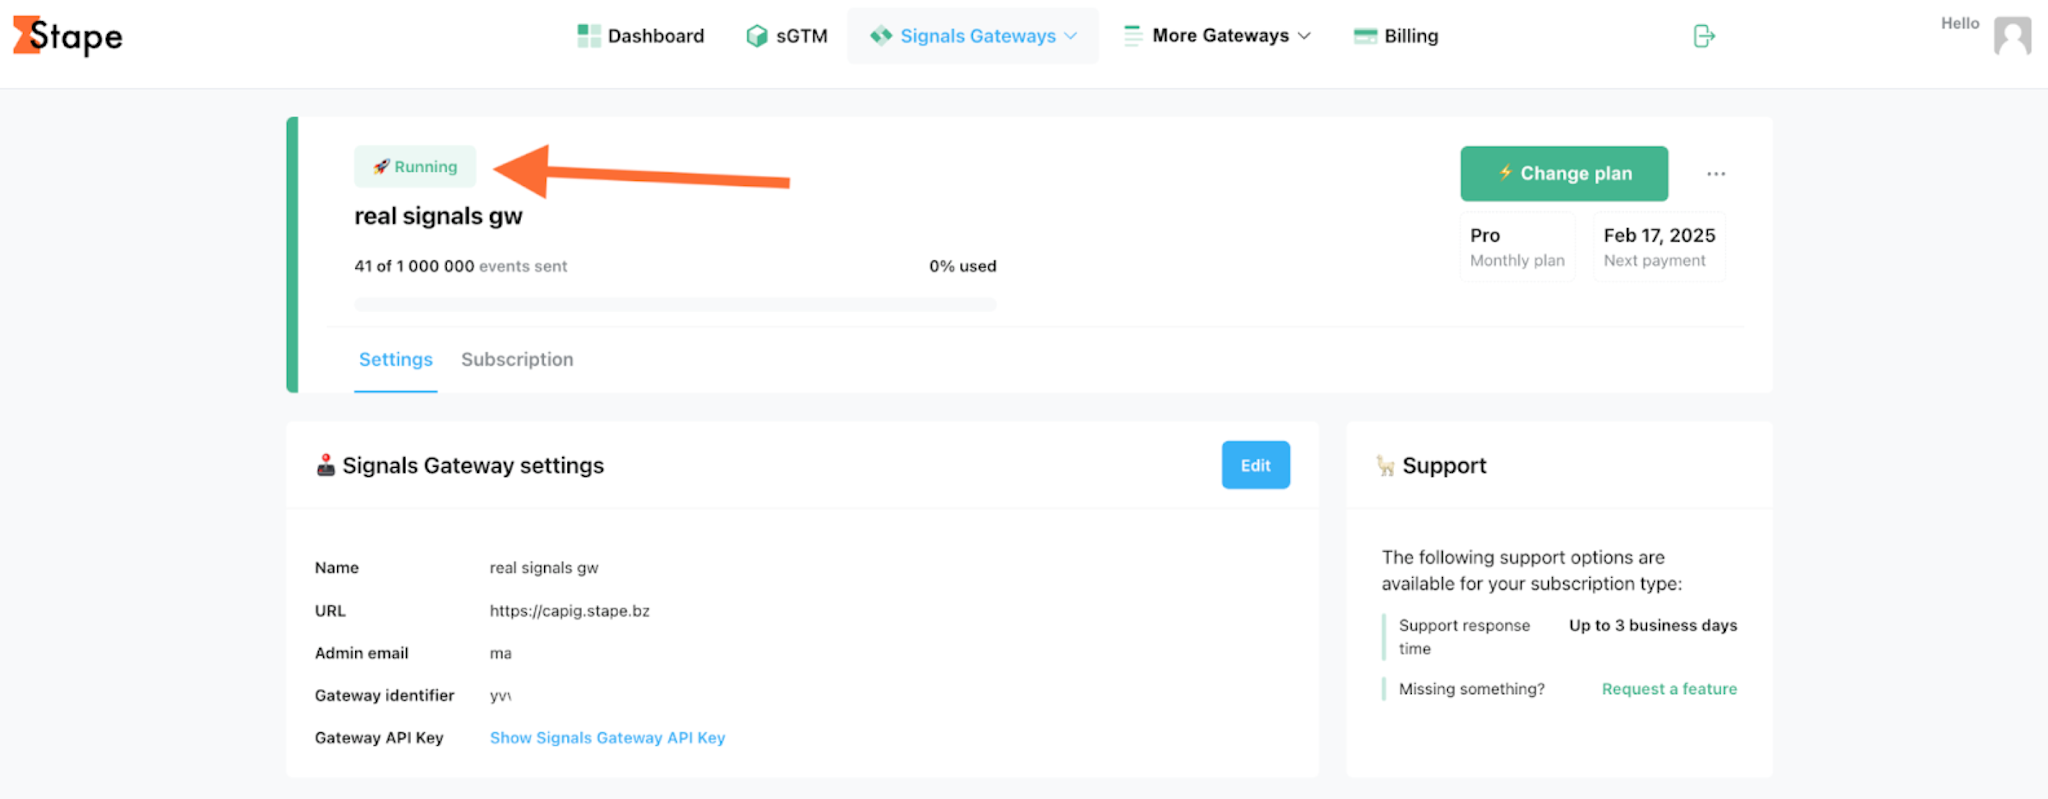
Task: Click the 'Admin email' label
Action: [x=362, y=653]
